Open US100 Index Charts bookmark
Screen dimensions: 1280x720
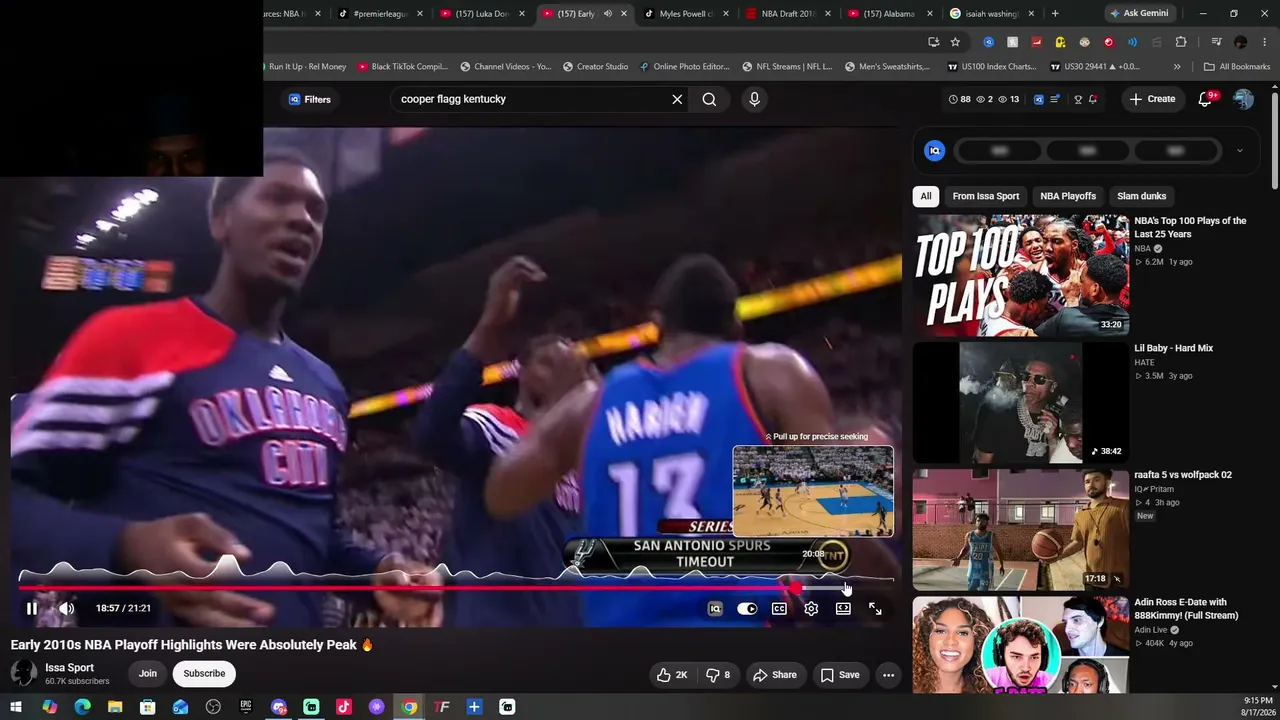click(x=992, y=67)
